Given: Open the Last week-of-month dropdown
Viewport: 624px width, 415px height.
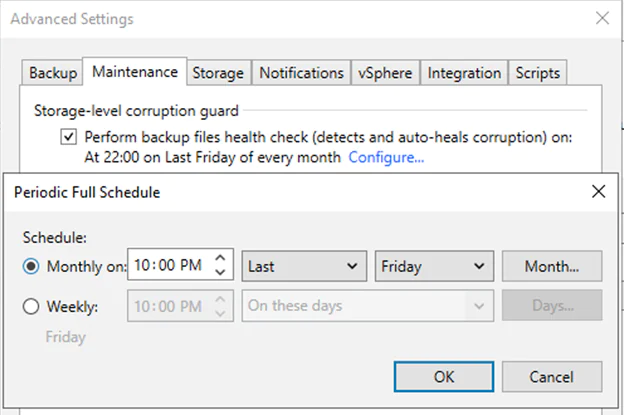Looking at the screenshot, I should coord(304,266).
